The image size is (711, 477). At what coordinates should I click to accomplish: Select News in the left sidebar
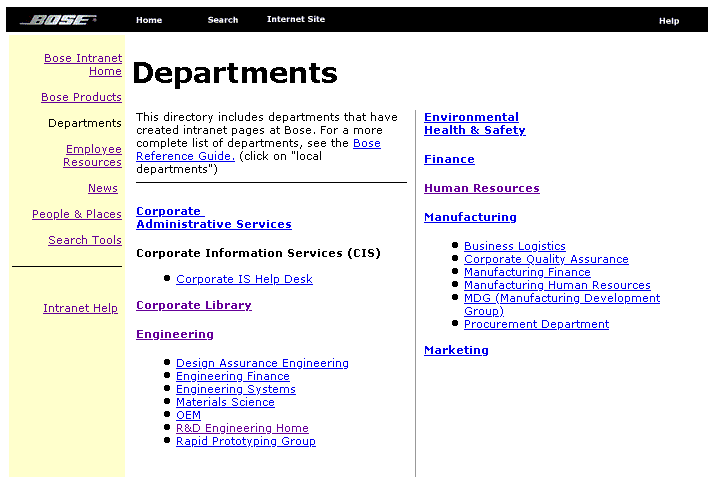[103, 188]
